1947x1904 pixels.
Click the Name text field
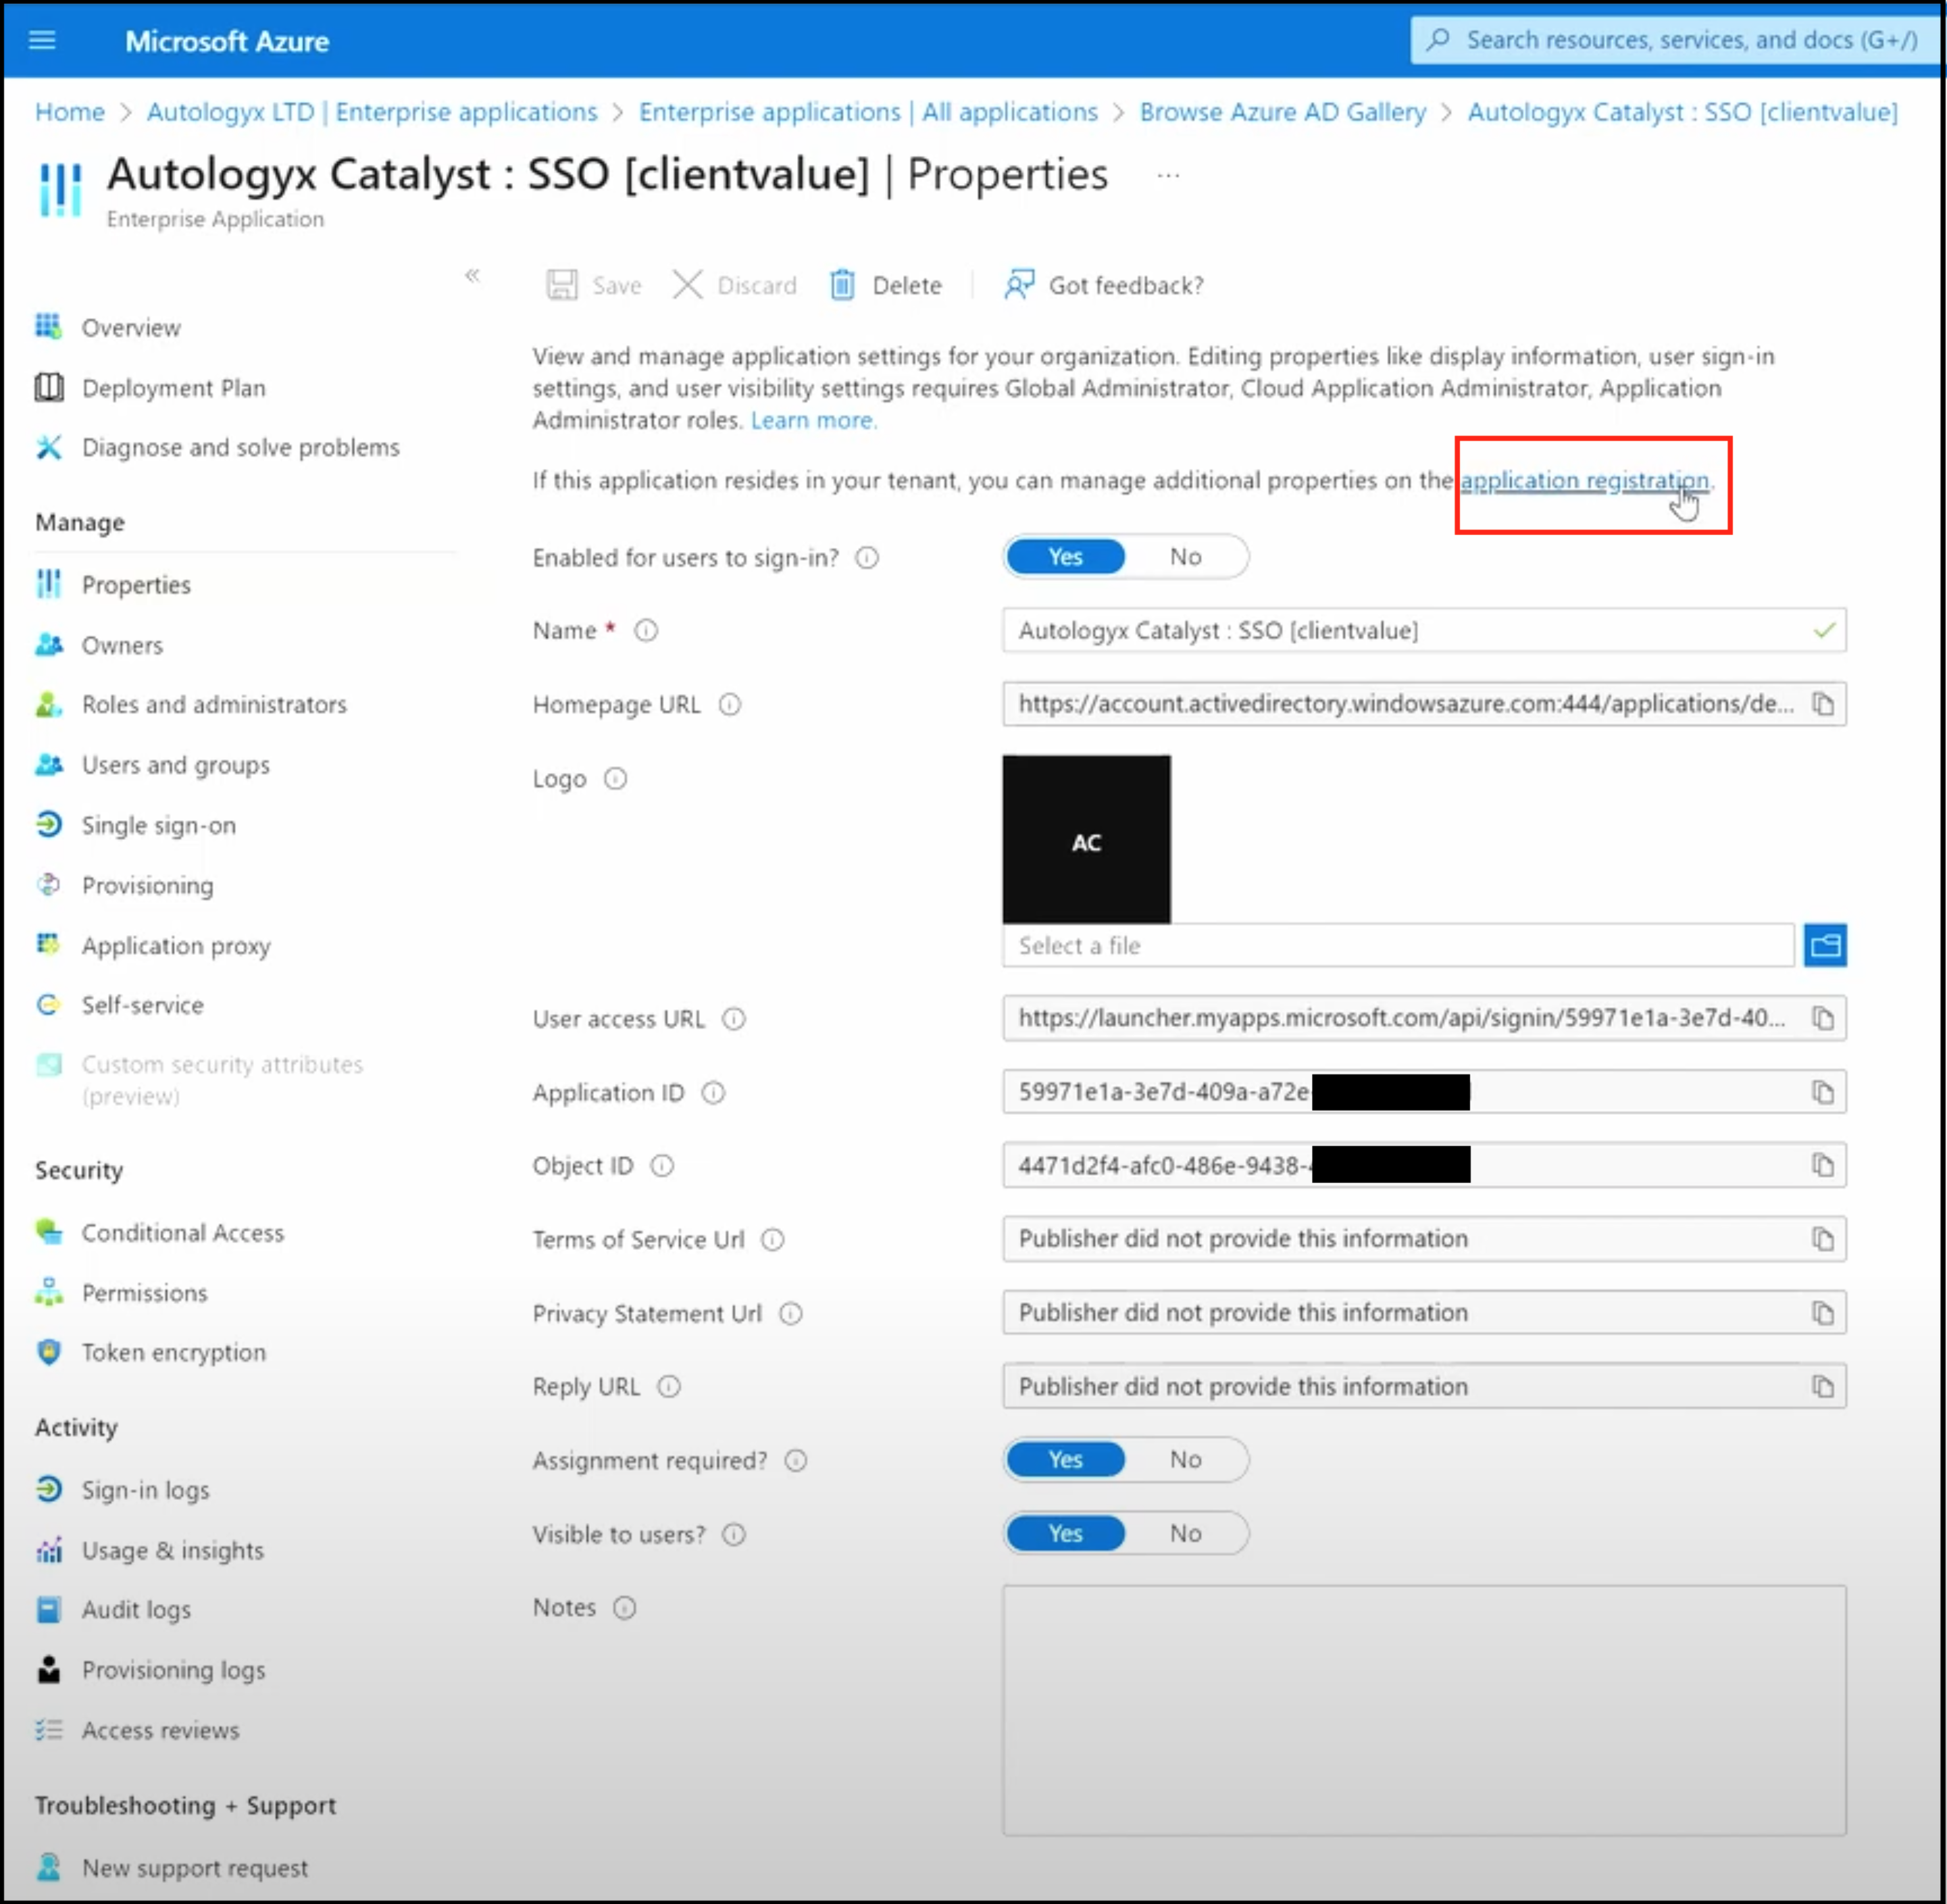pyautogui.click(x=1424, y=631)
